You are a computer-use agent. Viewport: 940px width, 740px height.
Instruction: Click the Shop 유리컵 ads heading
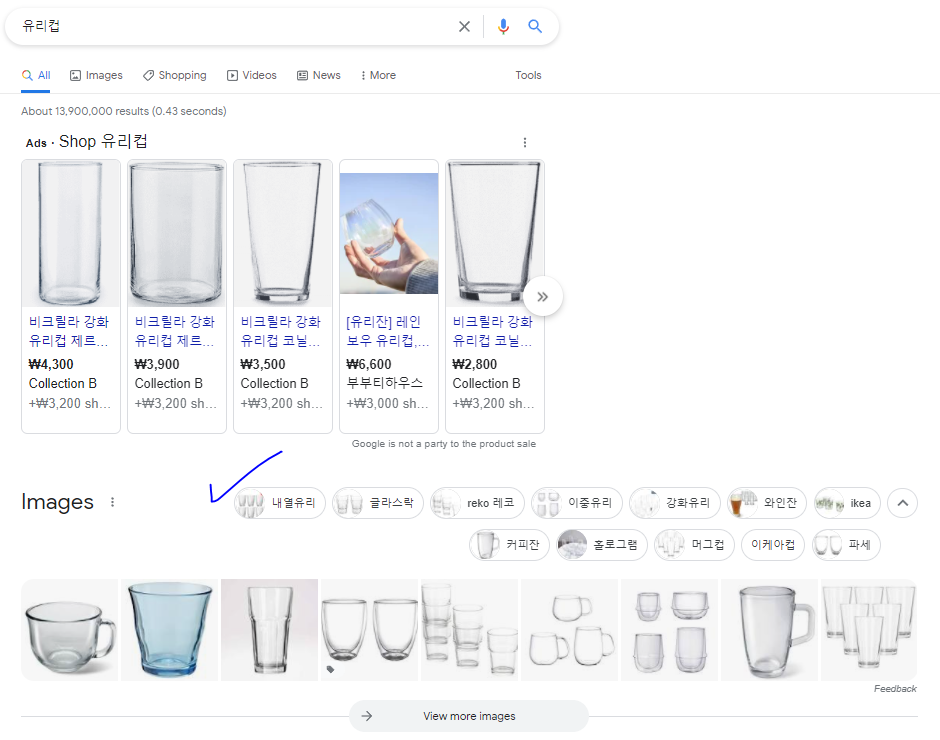coord(103,142)
